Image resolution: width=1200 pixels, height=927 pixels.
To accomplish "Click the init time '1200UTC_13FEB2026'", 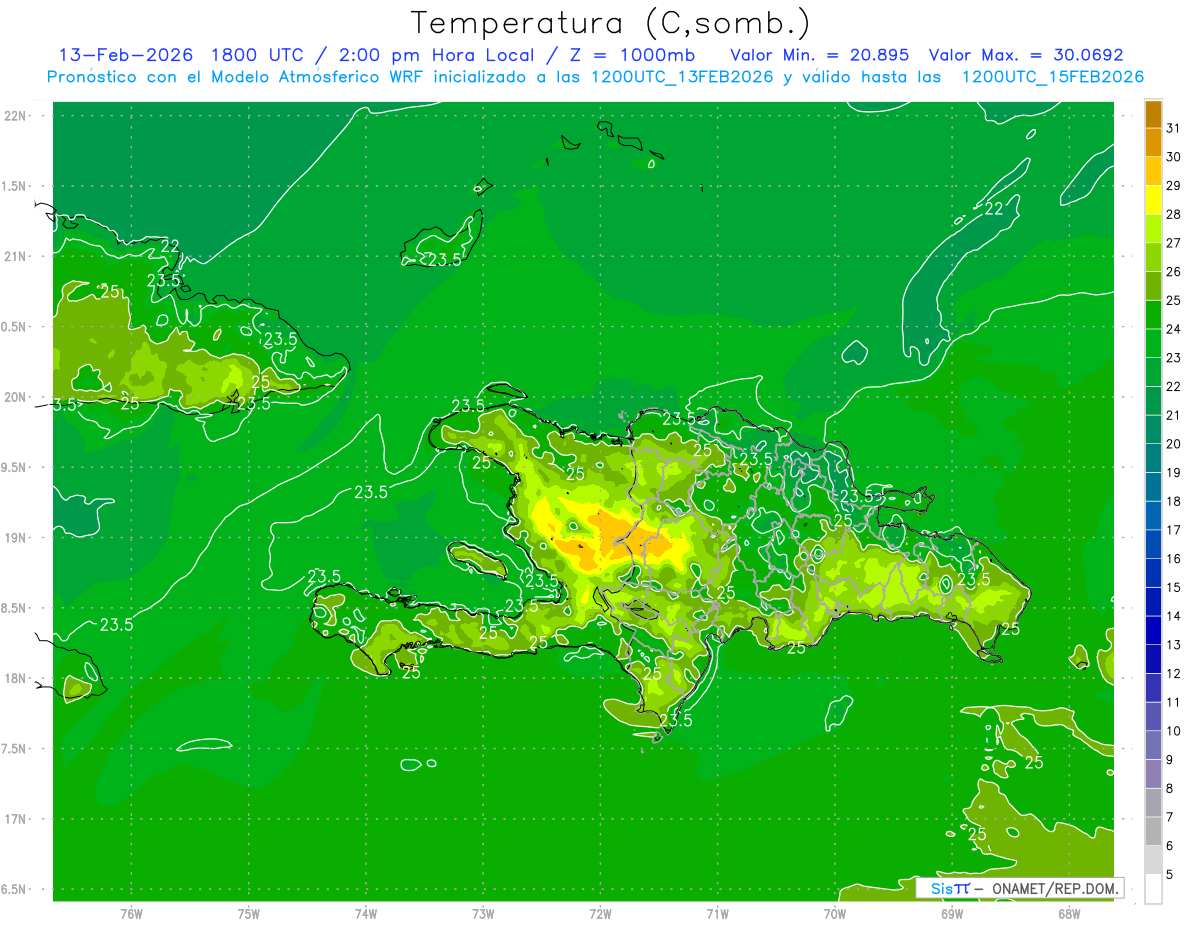I will [682, 77].
